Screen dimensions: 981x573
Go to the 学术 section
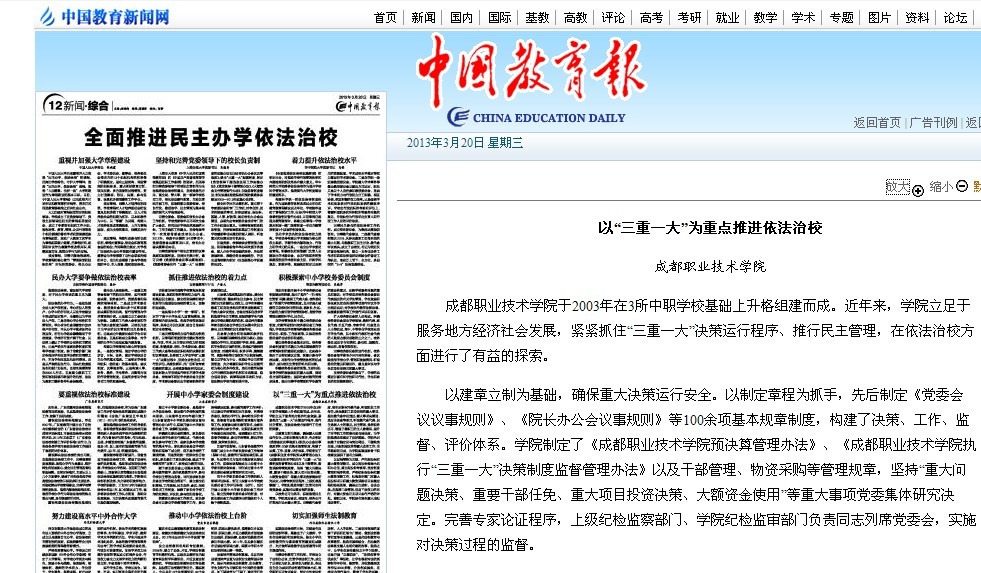[803, 18]
